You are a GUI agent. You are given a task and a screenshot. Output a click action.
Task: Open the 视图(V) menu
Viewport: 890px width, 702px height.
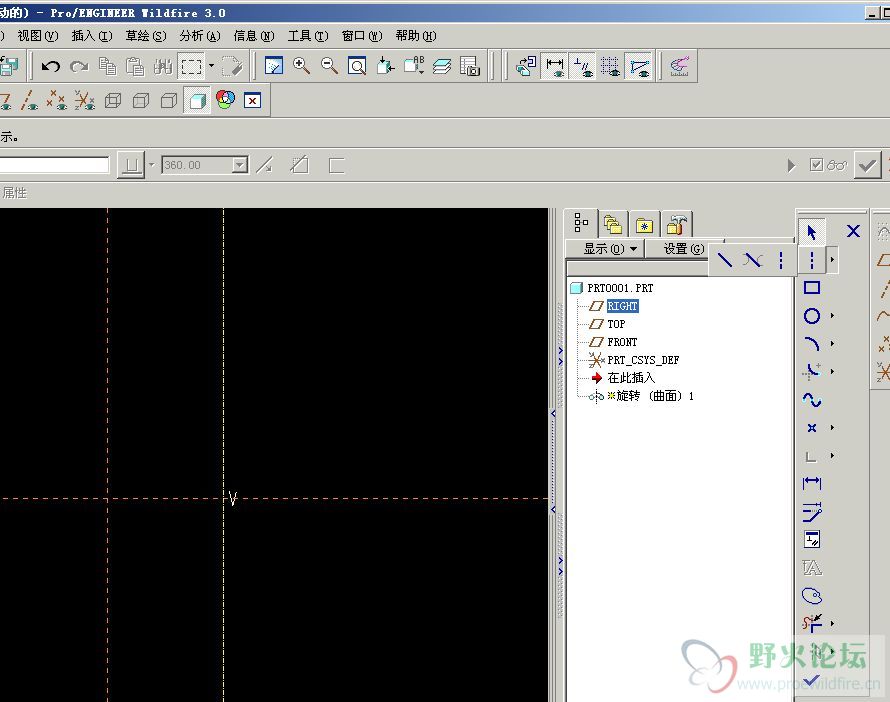click(37, 36)
